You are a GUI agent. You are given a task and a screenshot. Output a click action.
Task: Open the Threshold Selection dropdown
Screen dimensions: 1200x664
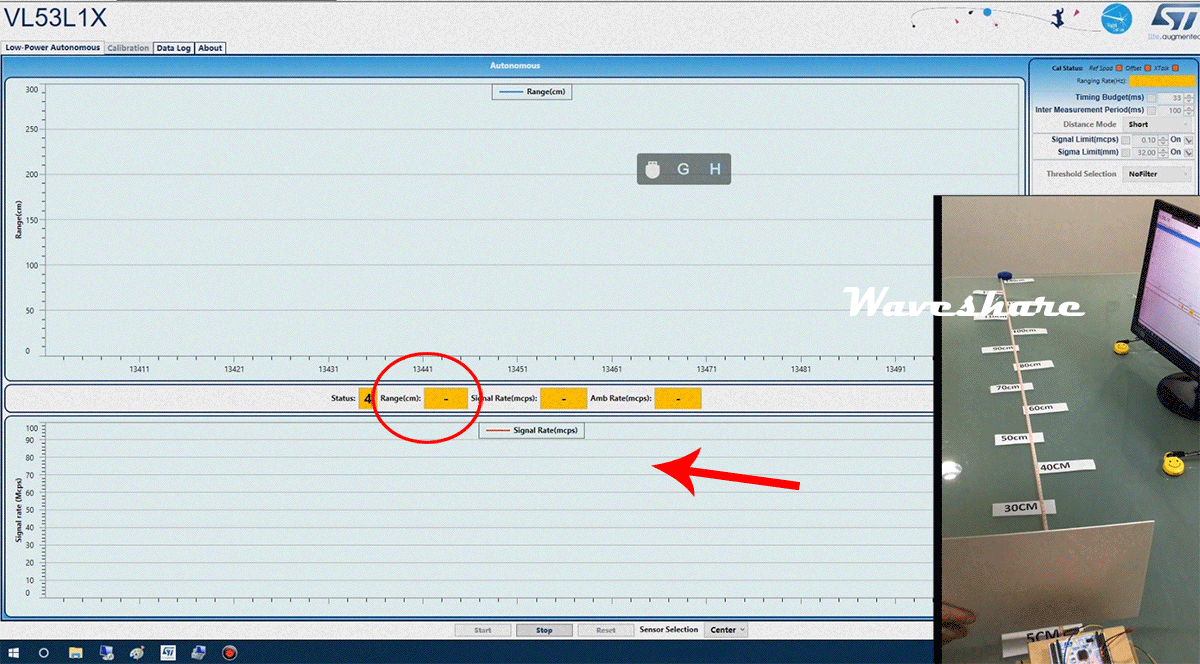click(x=1157, y=174)
